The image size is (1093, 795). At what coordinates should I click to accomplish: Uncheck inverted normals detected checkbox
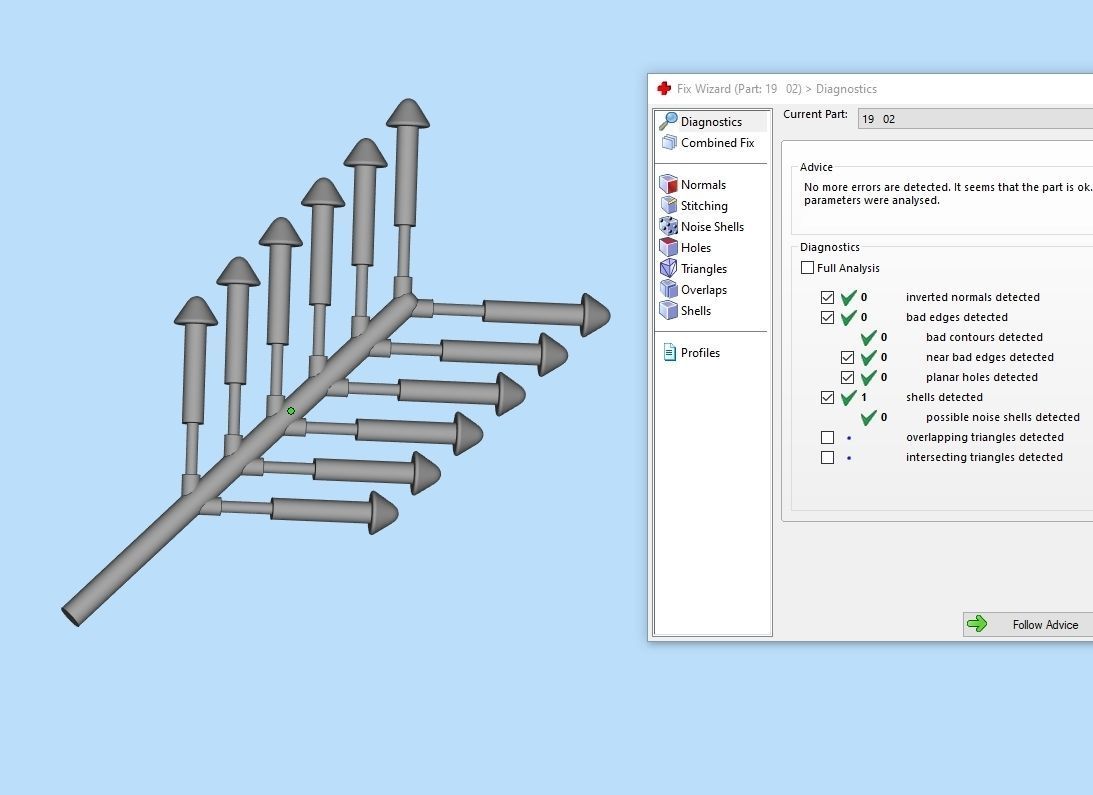pyautogui.click(x=827, y=297)
